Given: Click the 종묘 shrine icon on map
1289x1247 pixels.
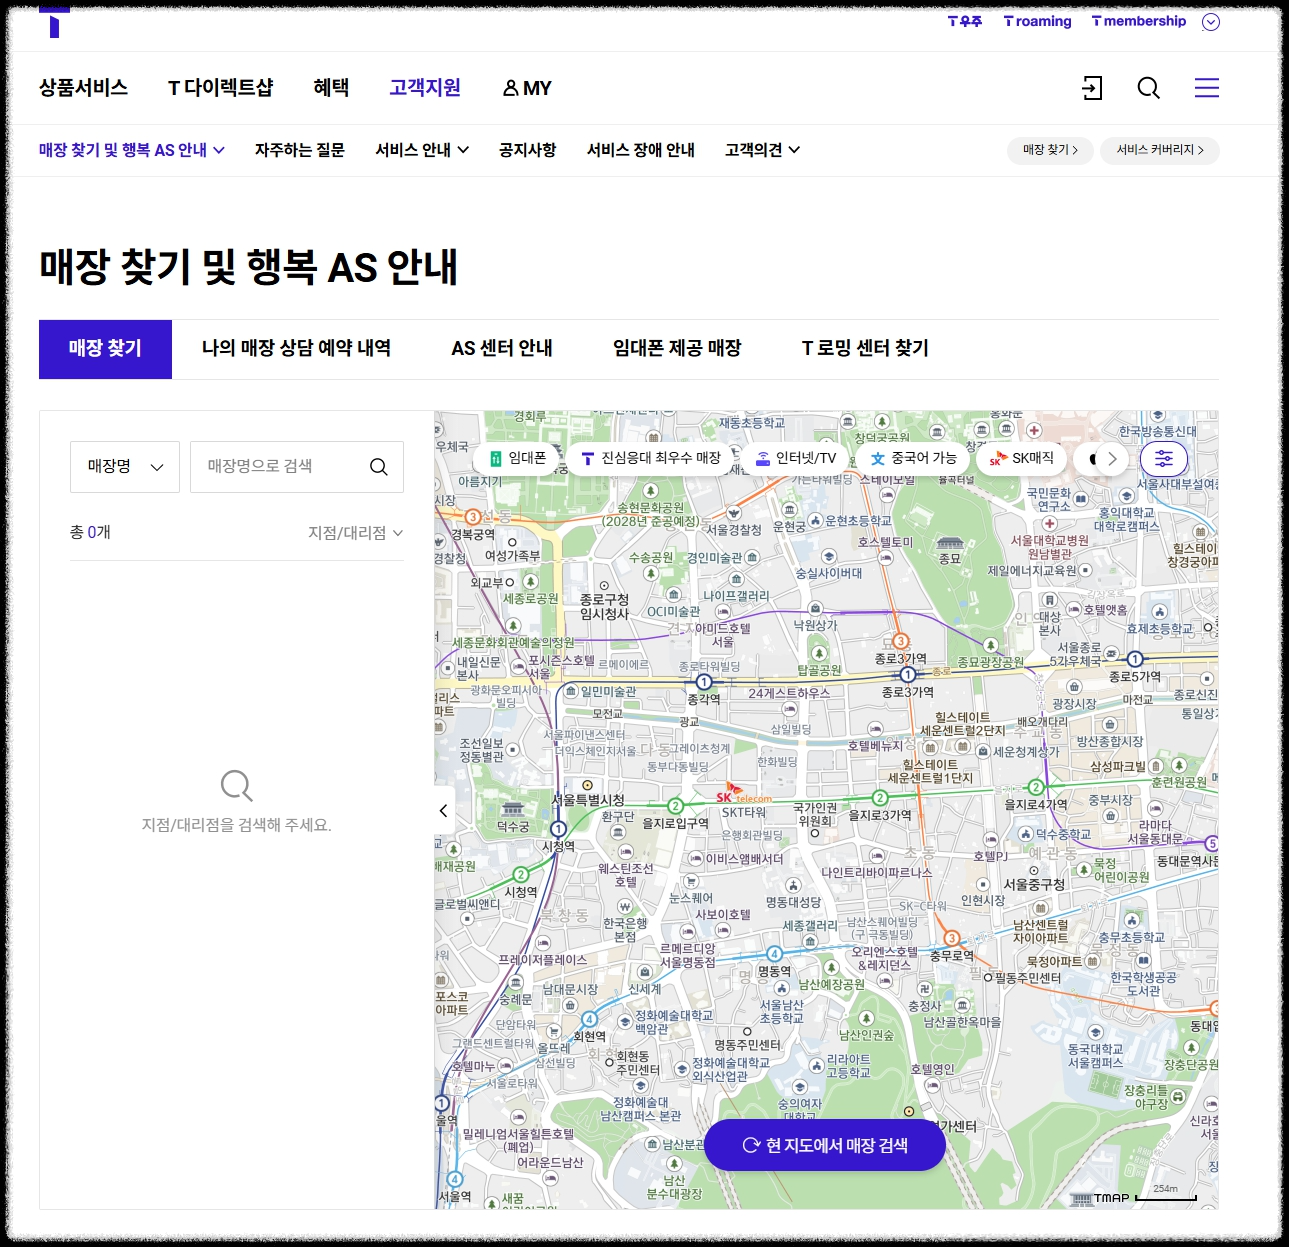Looking at the screenshot, I should click(950, 543).
